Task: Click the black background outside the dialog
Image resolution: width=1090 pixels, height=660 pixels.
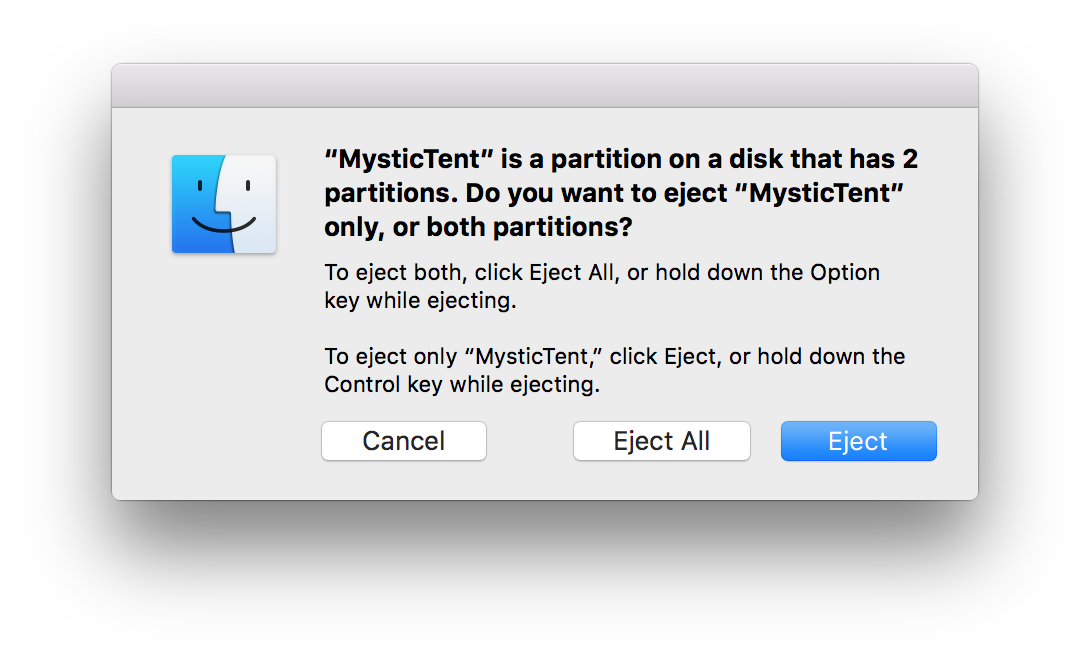Action: pos(544,580)
